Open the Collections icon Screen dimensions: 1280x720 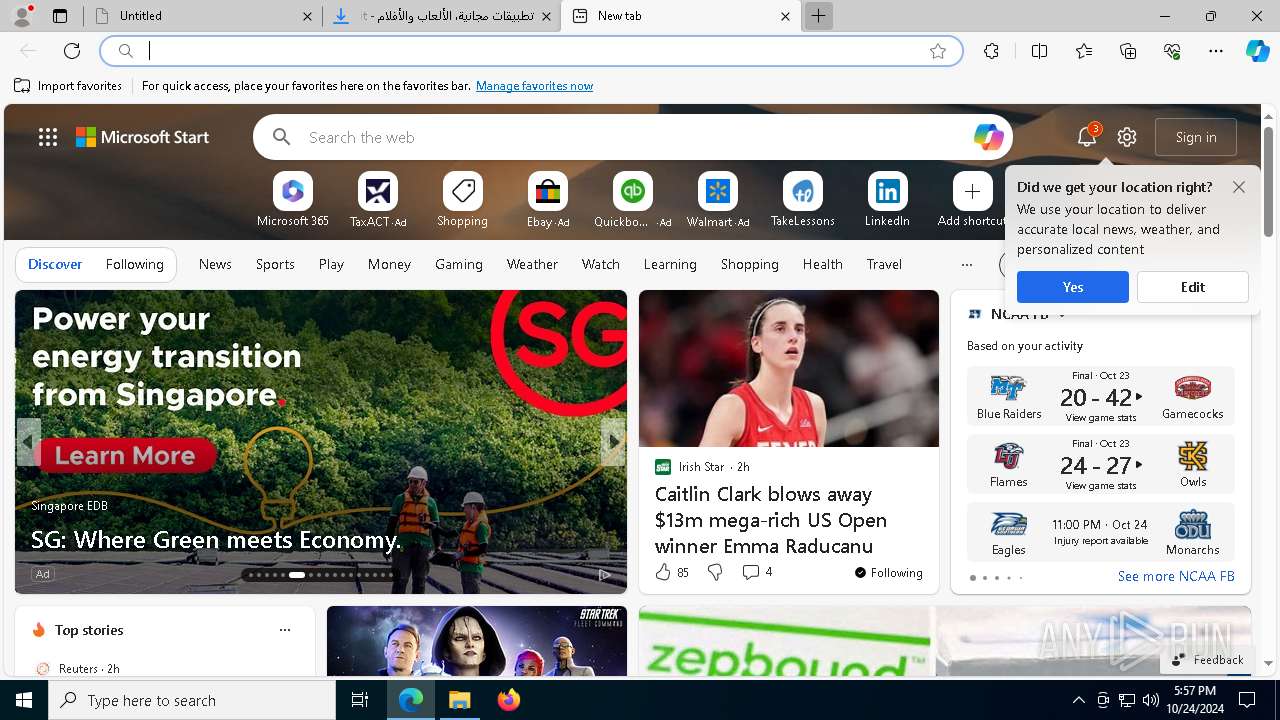[1128, 51]
